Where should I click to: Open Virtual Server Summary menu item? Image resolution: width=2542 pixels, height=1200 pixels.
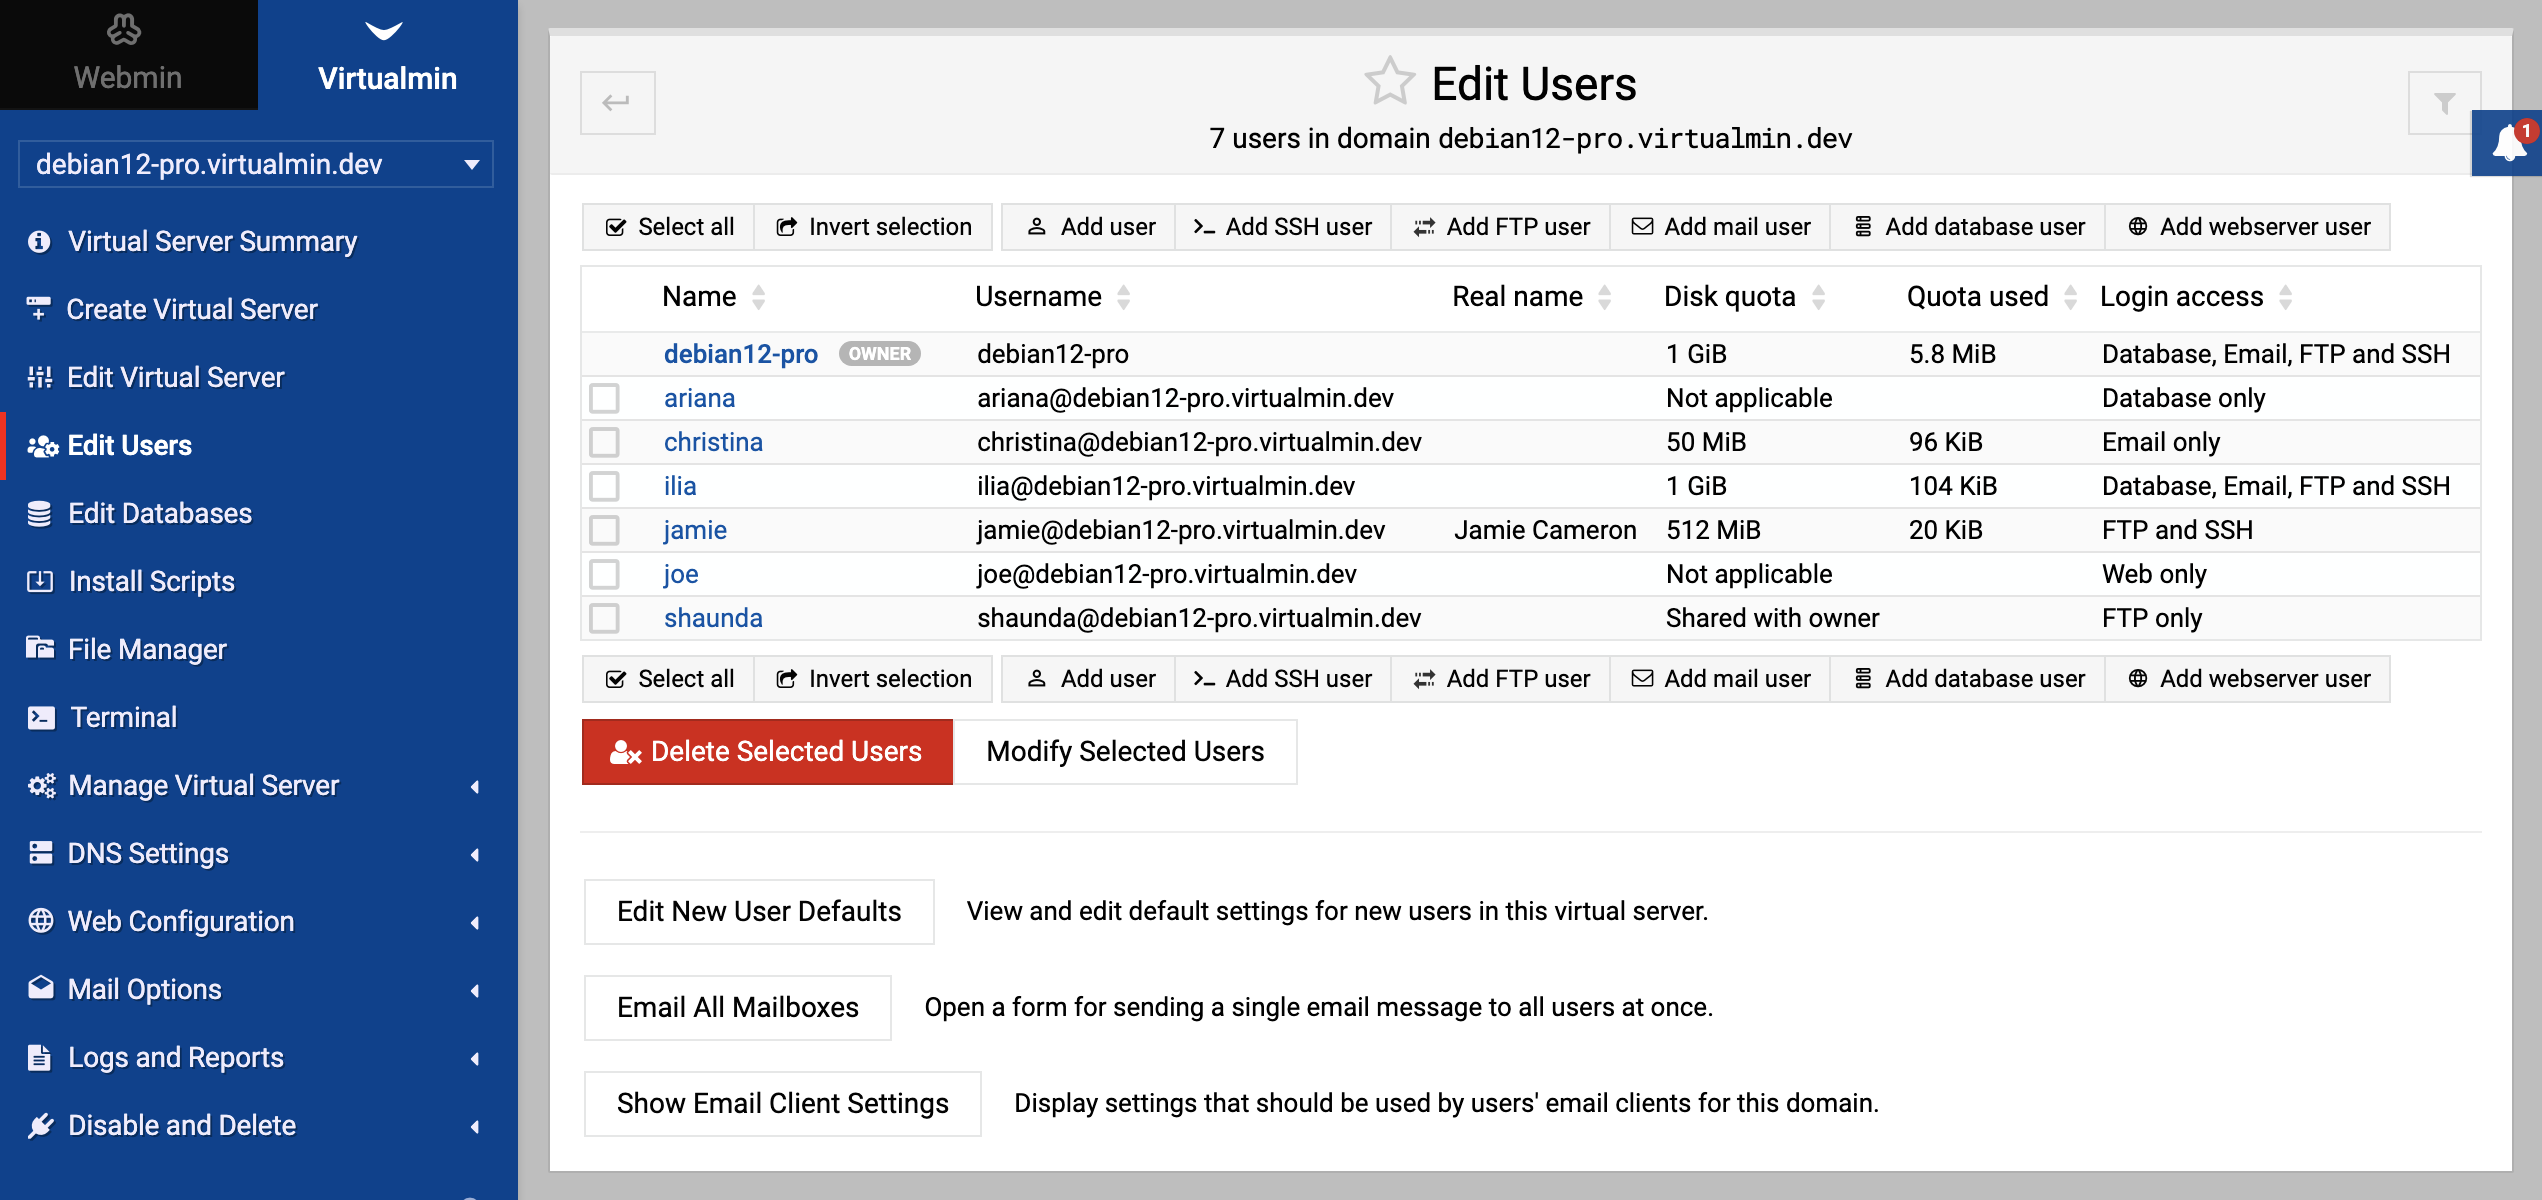tap(258, 241)
